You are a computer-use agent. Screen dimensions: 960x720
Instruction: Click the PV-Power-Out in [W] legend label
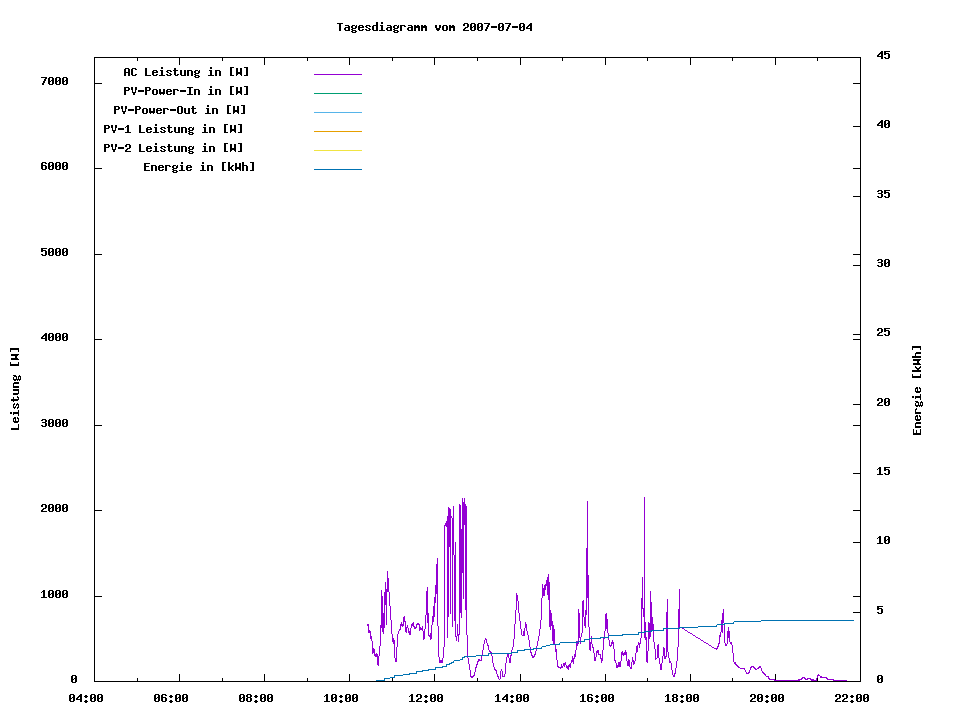pyautogui.click(x=180, y=110)
